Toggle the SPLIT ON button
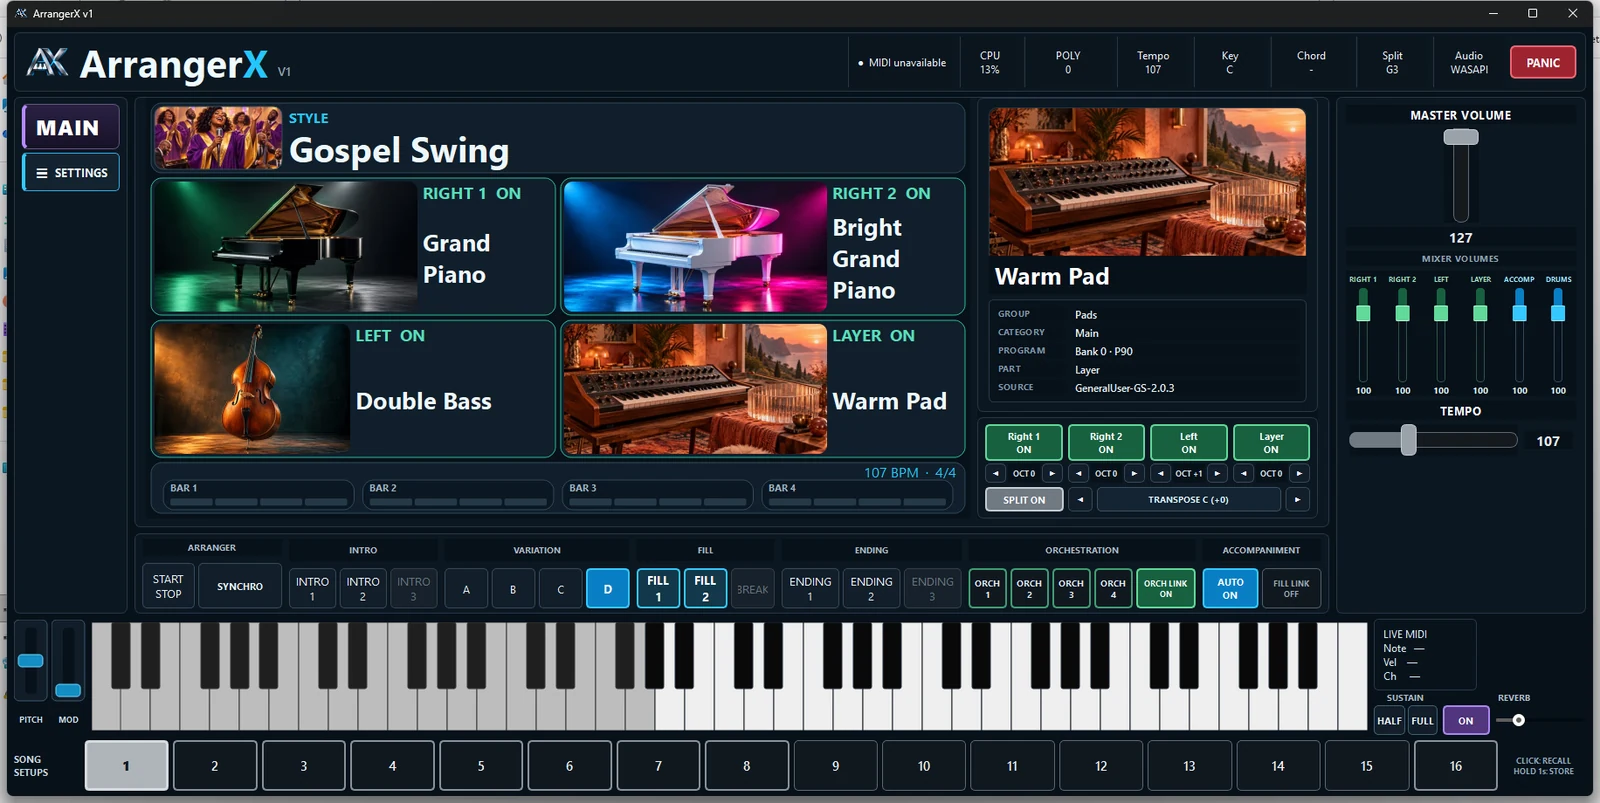1600x803 pixels. coord(1024,500)
